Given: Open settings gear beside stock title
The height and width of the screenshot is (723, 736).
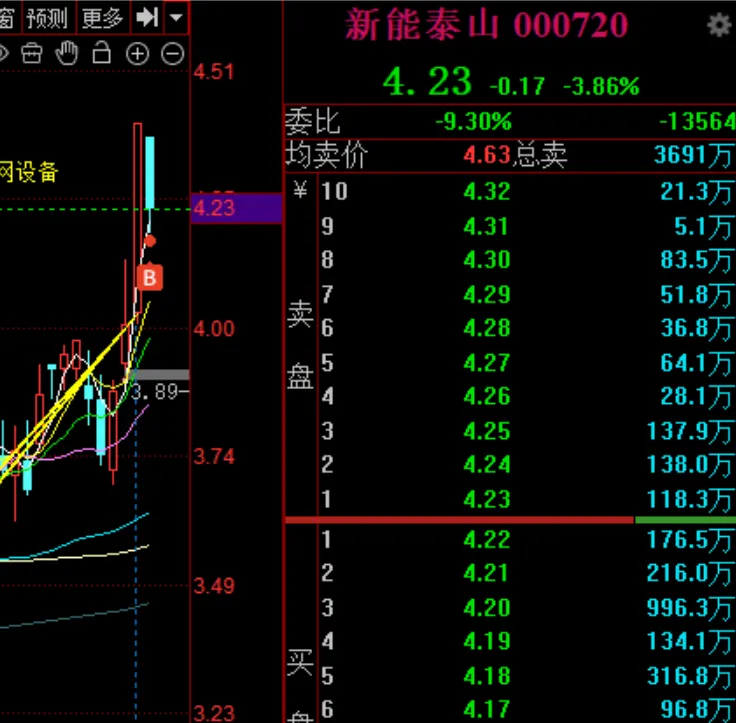Looking at the screenshot, I should coord(718,26).
